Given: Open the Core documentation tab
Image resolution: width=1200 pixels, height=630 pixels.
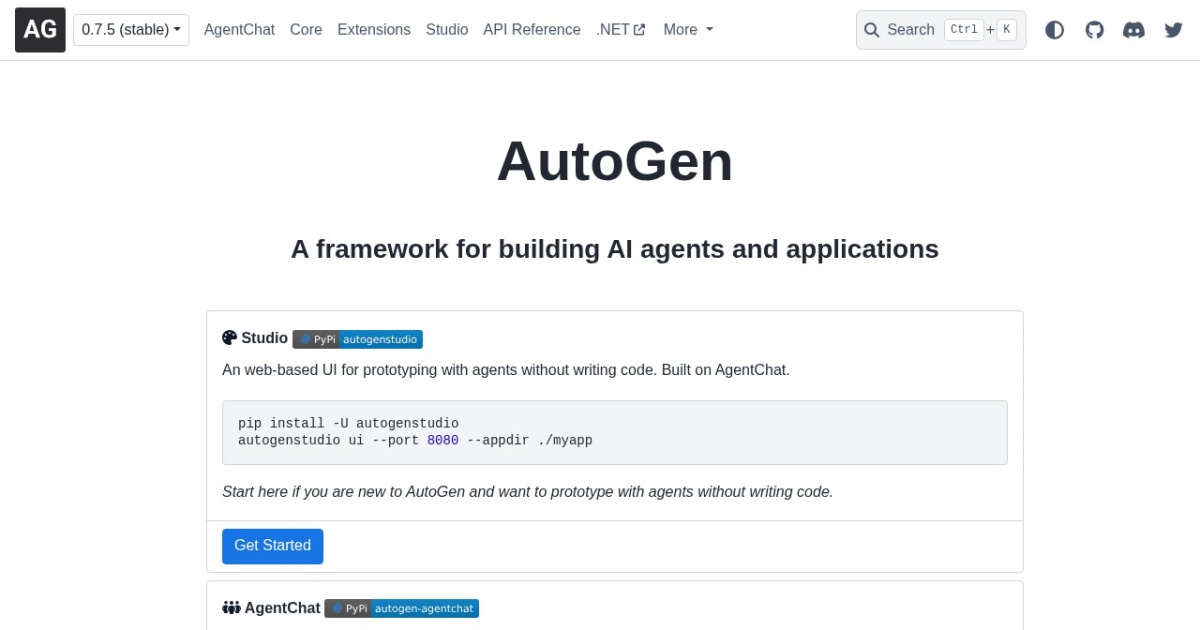Looking at the screenshot, I should coord(306,29).
